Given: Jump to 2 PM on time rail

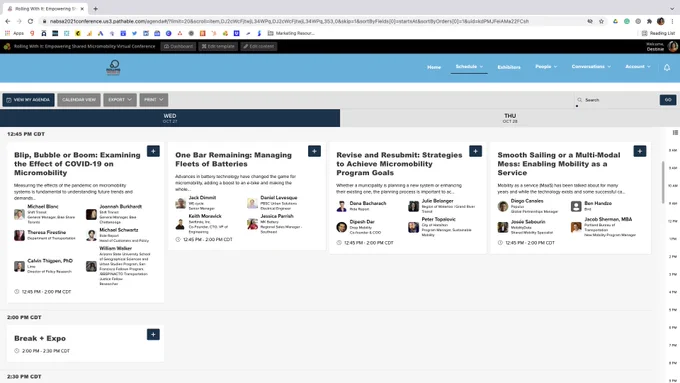Looking at the screenshot, I should 673,256.
